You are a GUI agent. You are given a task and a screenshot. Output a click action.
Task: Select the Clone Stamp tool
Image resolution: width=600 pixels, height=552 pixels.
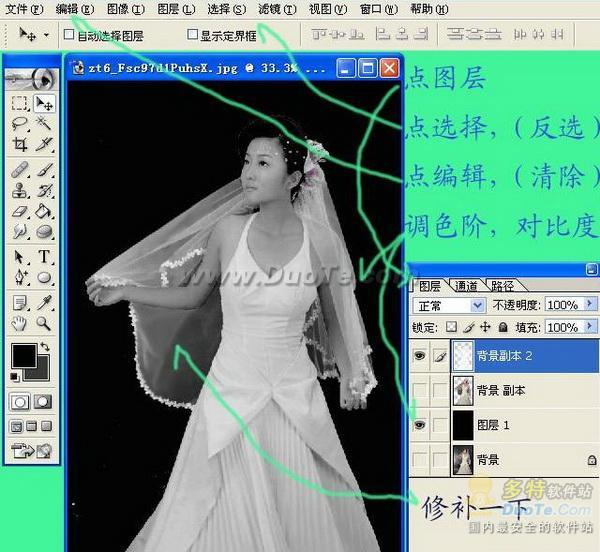19,190
